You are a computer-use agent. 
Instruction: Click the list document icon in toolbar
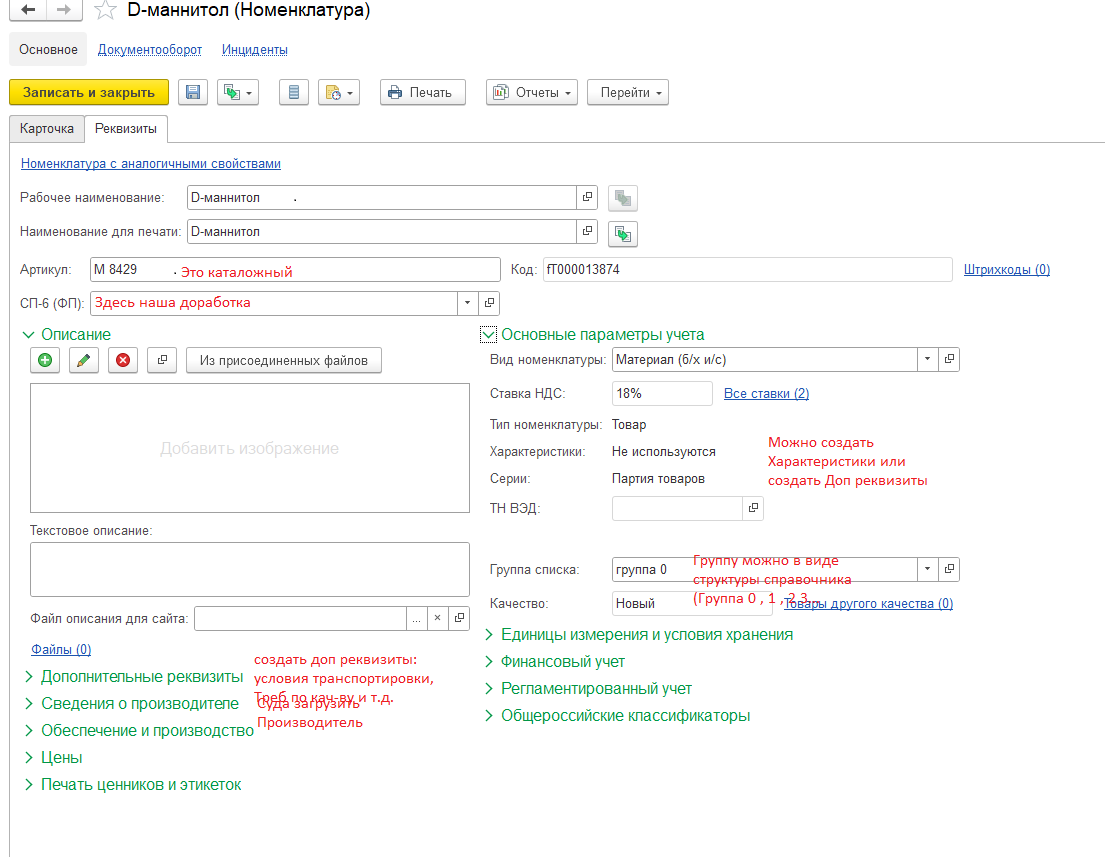coord(293,92)
